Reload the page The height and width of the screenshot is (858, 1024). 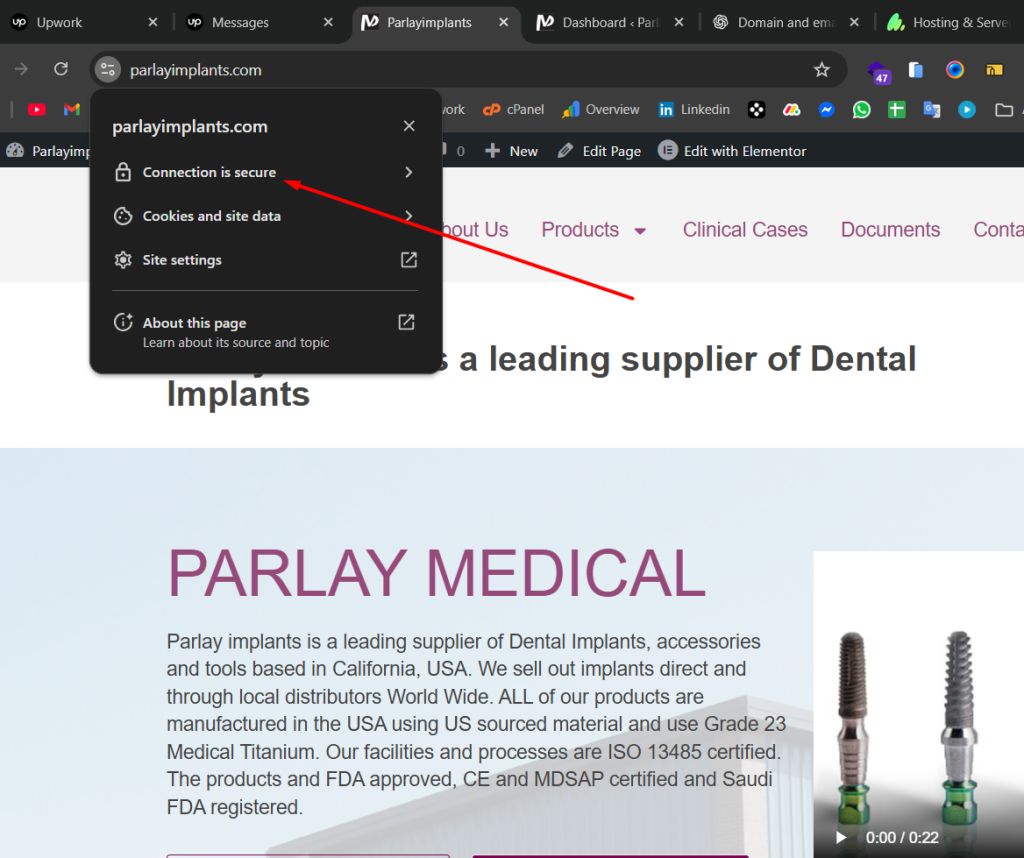[x=61, y=69]
